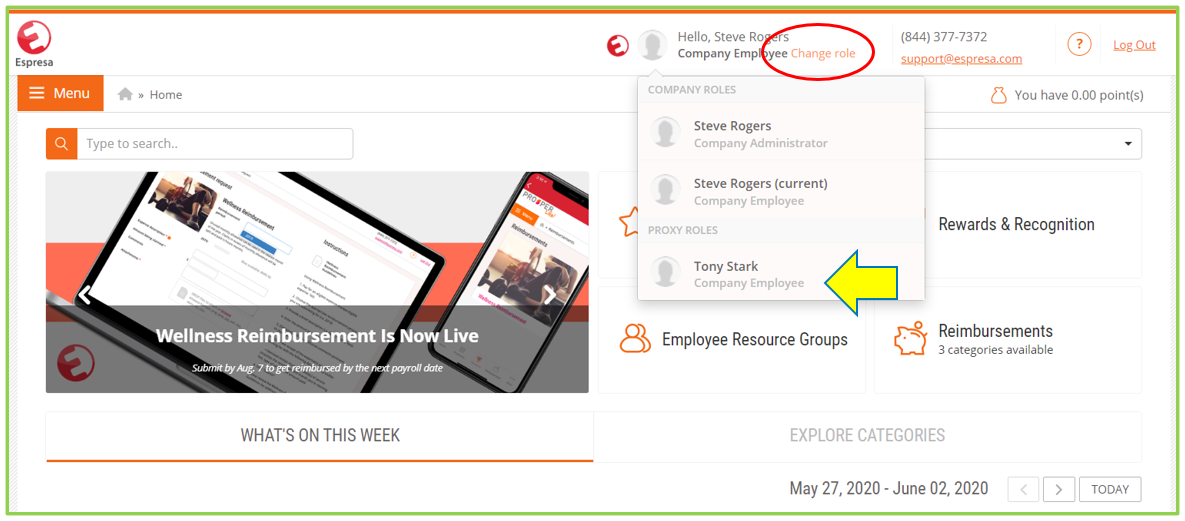The width and height of the screenshot is (1185, 521).
Task: Open the dropdown arrow right of search
Action: (x=1128, y=144)
